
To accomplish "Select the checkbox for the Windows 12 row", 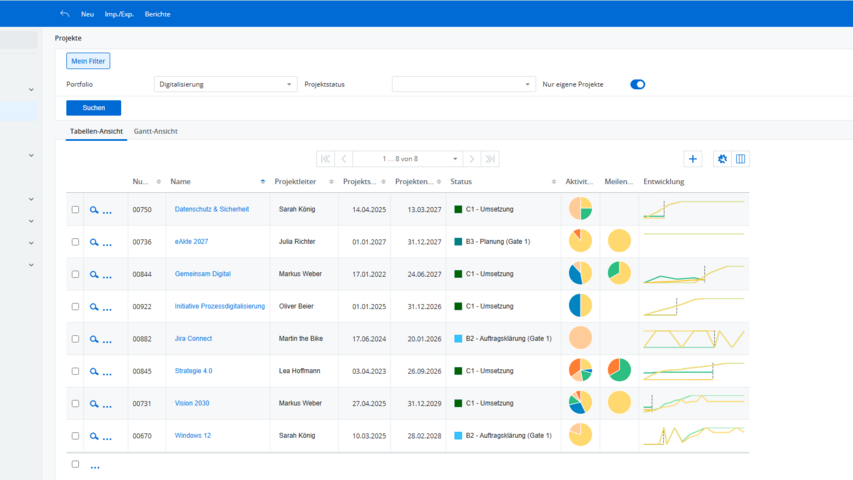I will pyautogui.click(x=75, y=436).
